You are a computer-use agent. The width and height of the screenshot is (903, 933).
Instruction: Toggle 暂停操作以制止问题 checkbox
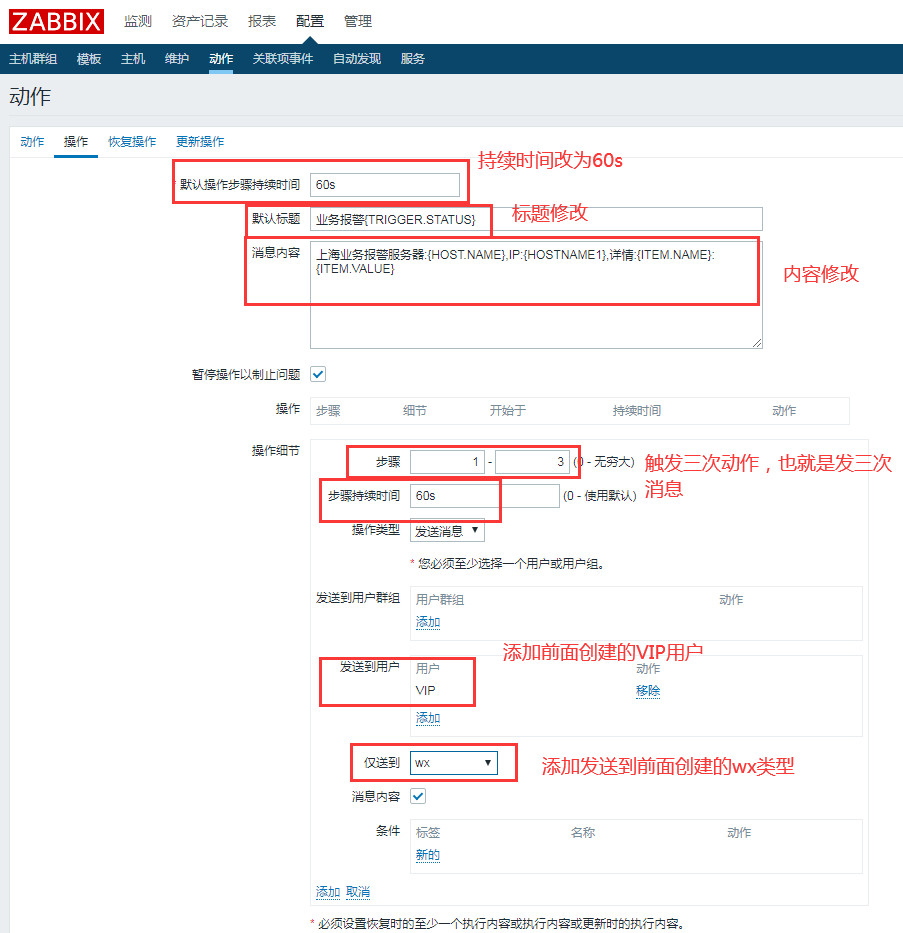point(318,374)
